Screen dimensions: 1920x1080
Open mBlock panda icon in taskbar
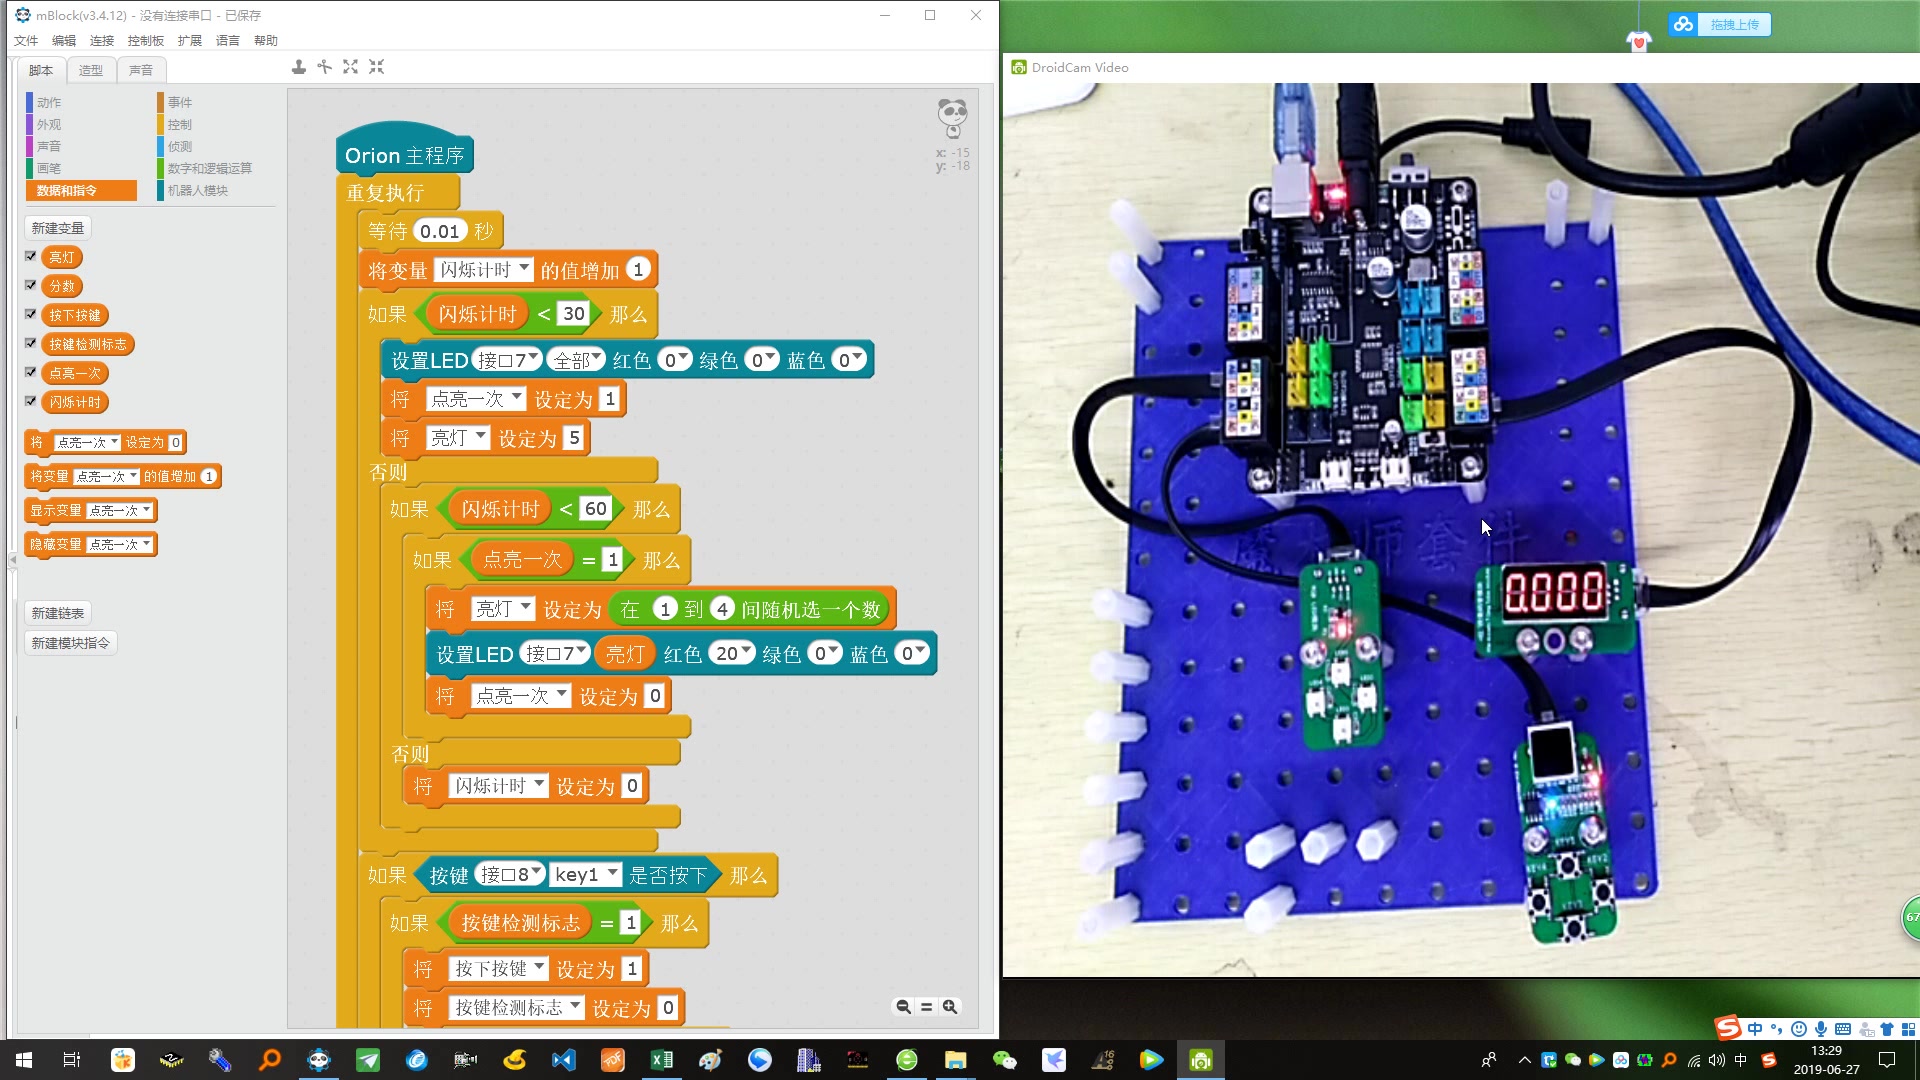(x=319, y=1060)
